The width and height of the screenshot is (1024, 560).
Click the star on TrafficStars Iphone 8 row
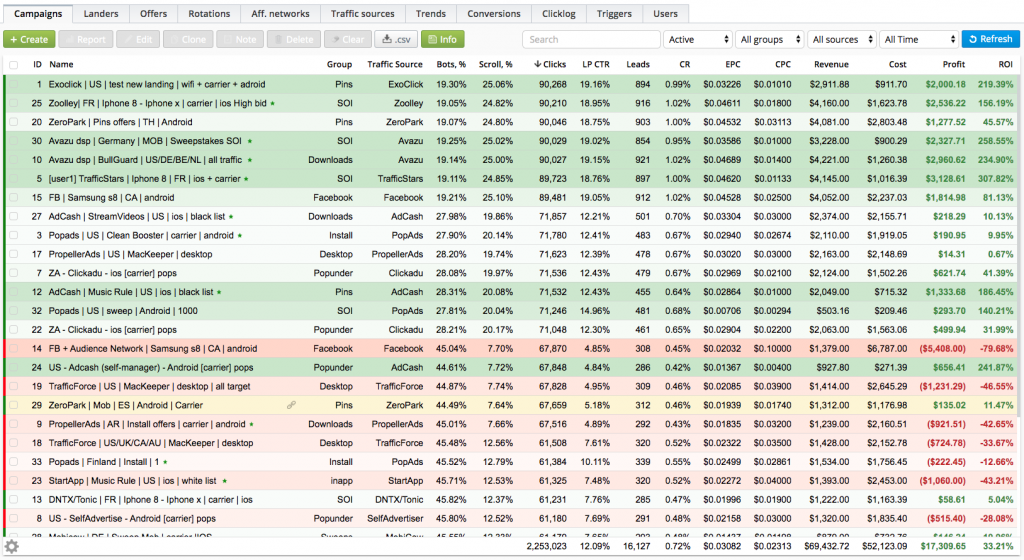tap(246, 179)
